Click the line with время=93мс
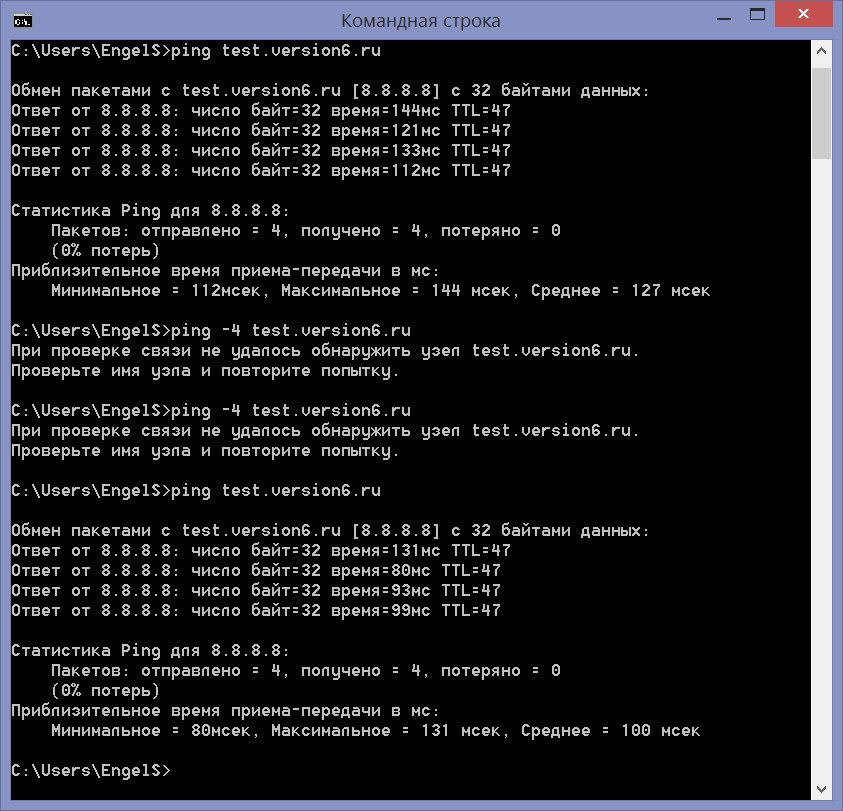Screen dimensions: 843x811 pos(256,591)
